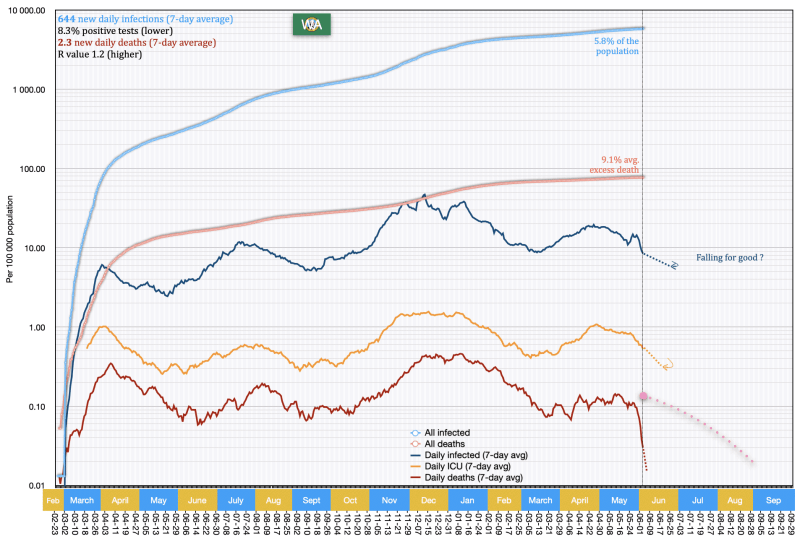
Task: Click '2.3 new daily deaths' summary text
Action: tap(130, 43)
